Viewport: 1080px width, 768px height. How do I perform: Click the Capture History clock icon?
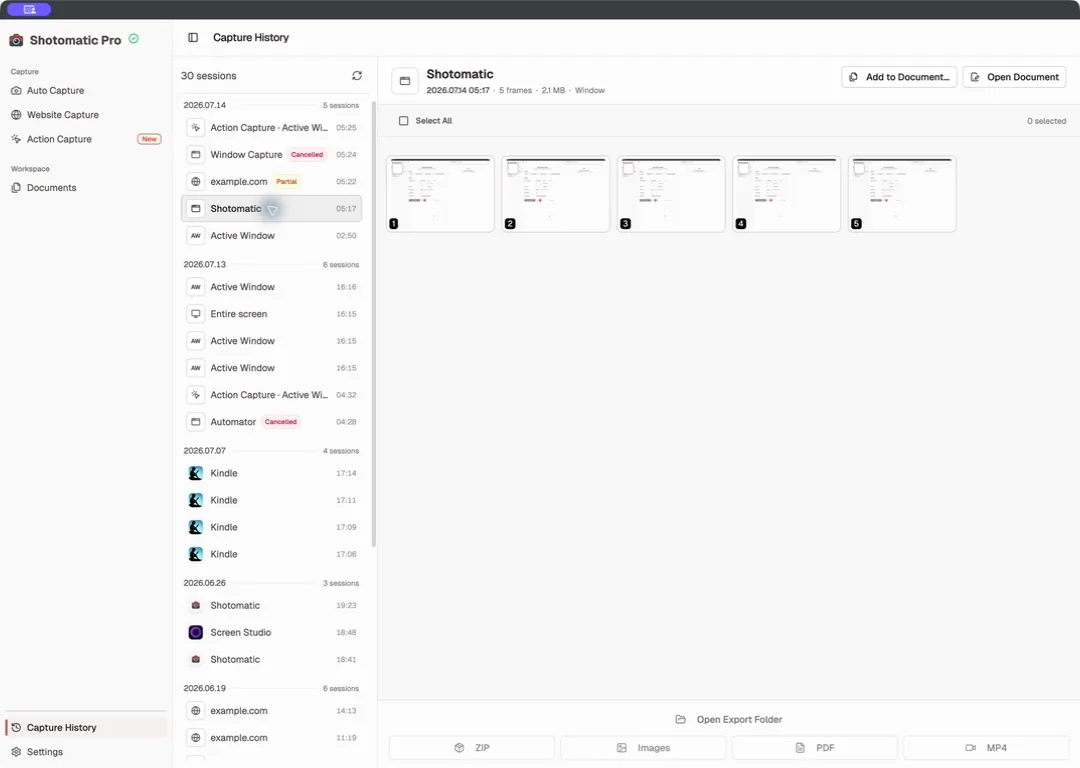coord(16,727)
